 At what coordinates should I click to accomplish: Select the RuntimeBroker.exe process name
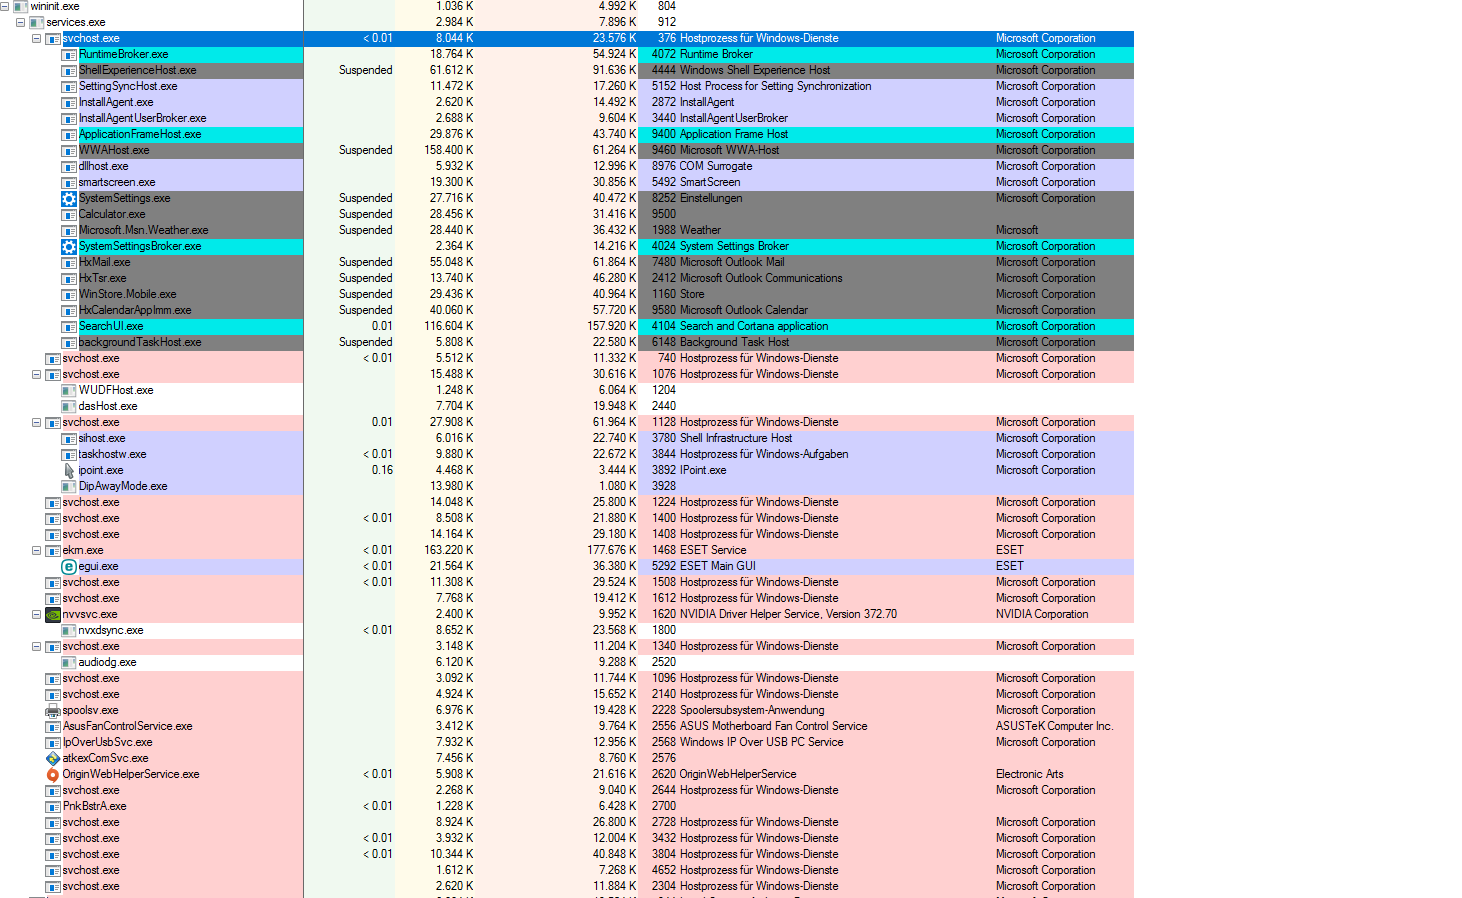(124, 54)
